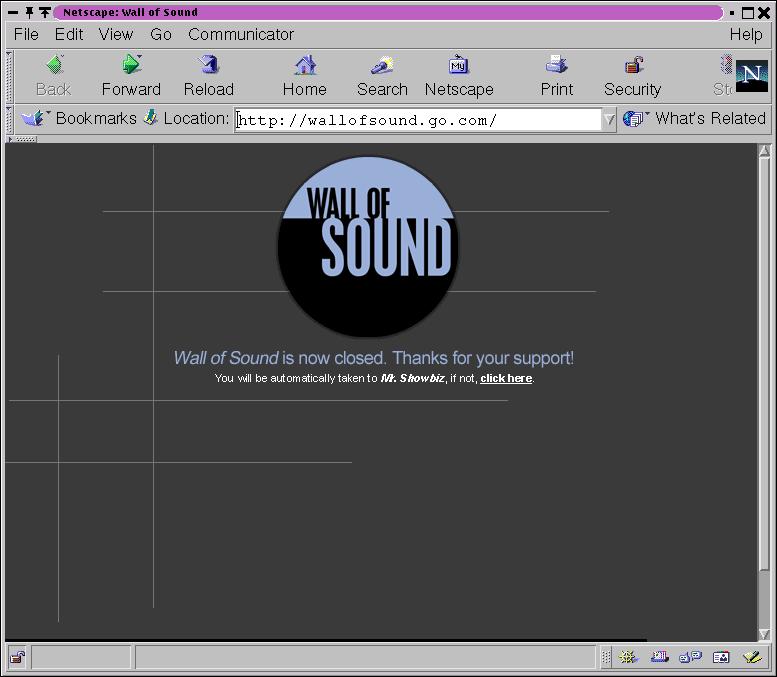
Task: Minimize the Netscape window via dot button
Action: (x=732, y=13)
